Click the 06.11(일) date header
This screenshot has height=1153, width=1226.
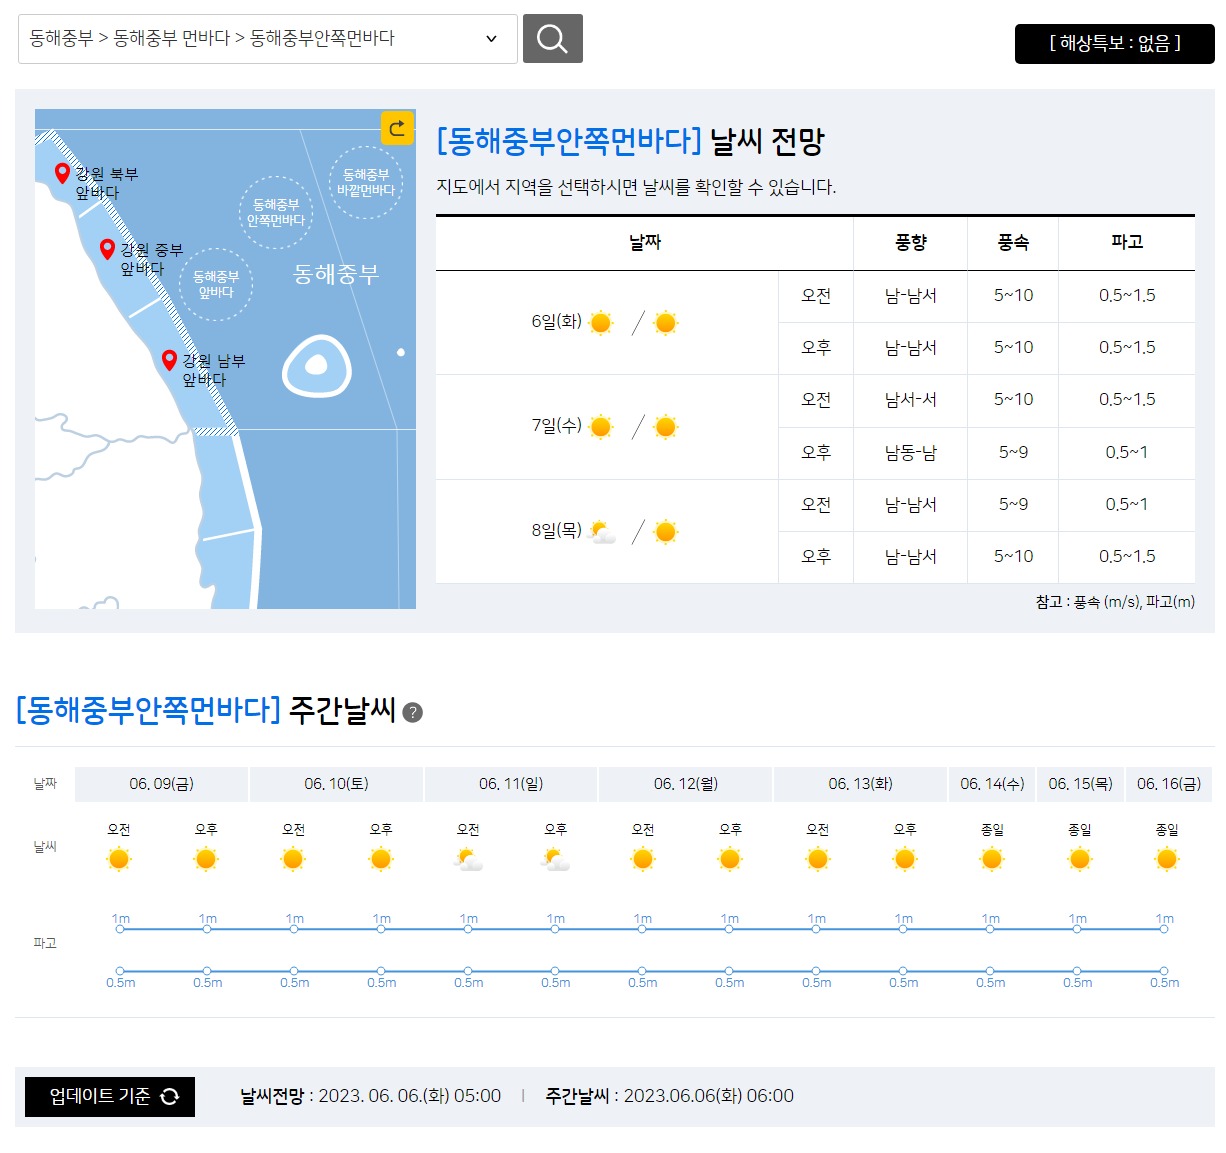pos(511,784)
